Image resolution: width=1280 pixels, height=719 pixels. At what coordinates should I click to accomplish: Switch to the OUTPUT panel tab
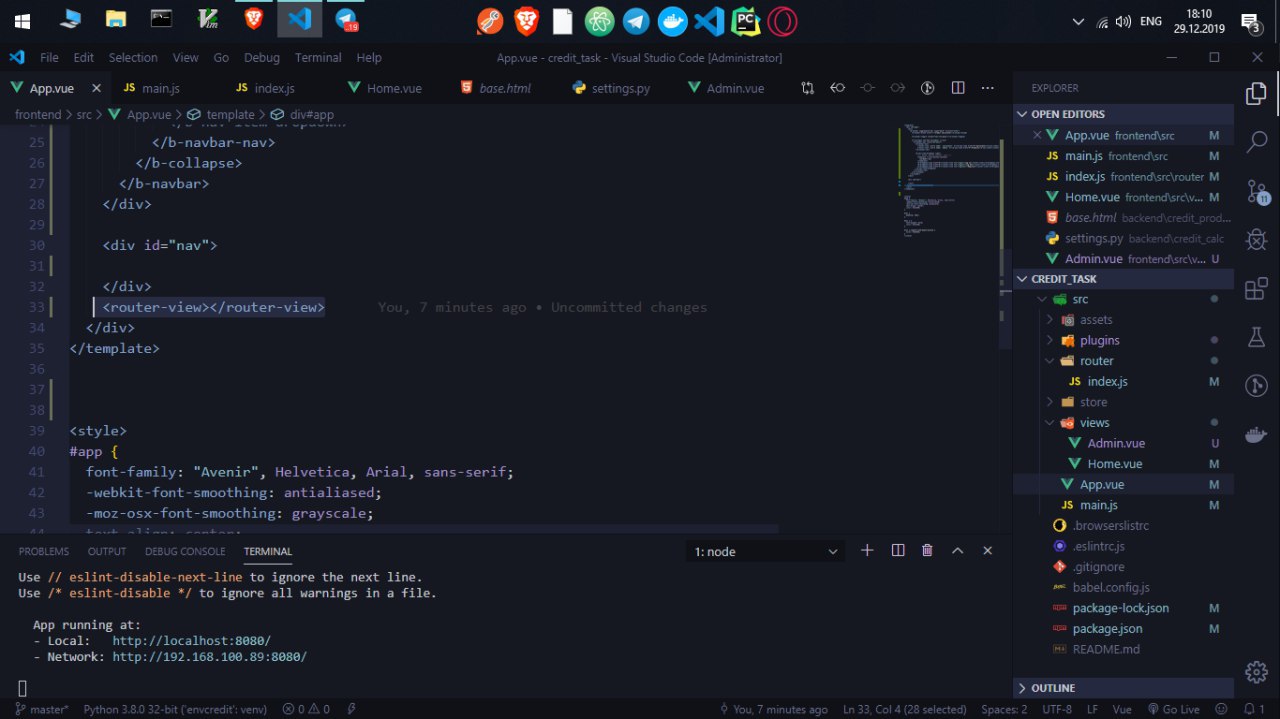coord(107,551)
